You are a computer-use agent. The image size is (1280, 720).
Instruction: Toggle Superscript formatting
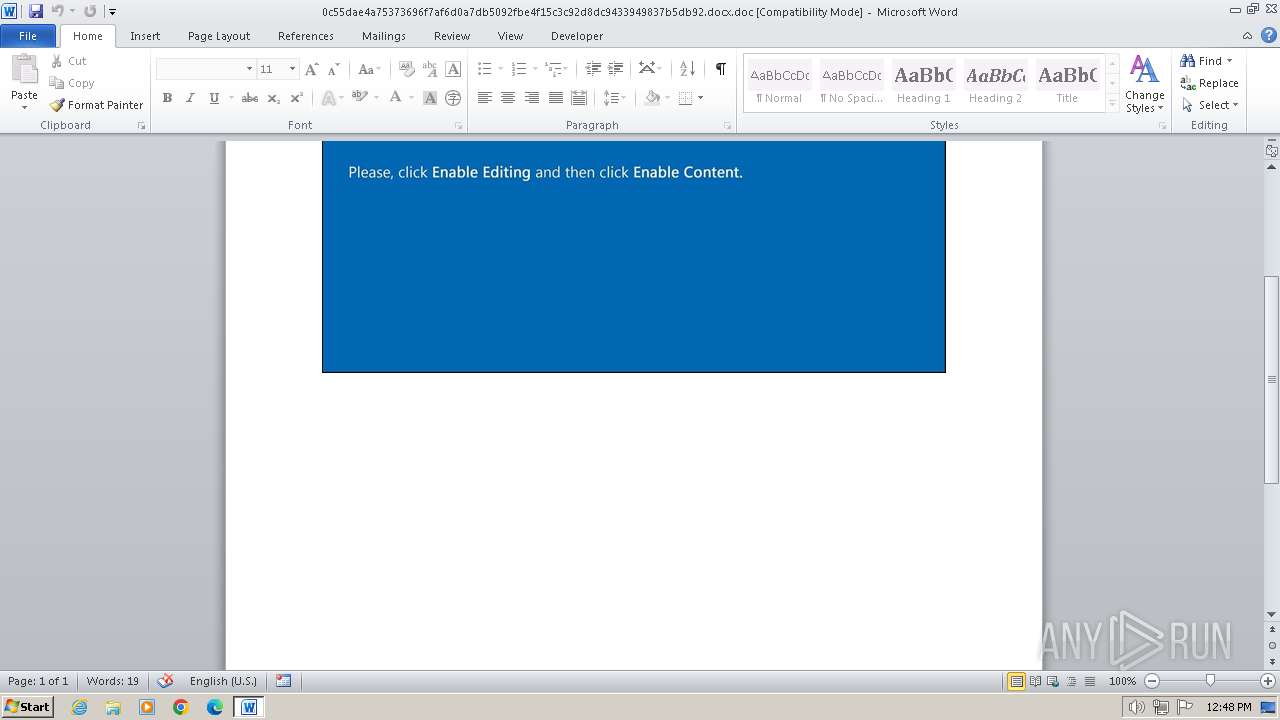click(297, 98)
